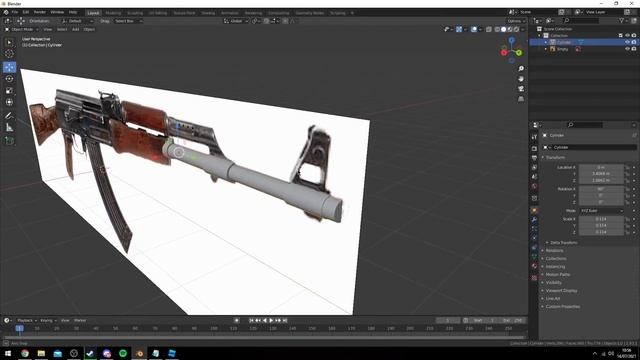The image size is (640, 360).
Task: Open Chrome from the Windows taskbar
Action: tap(25, 353)
